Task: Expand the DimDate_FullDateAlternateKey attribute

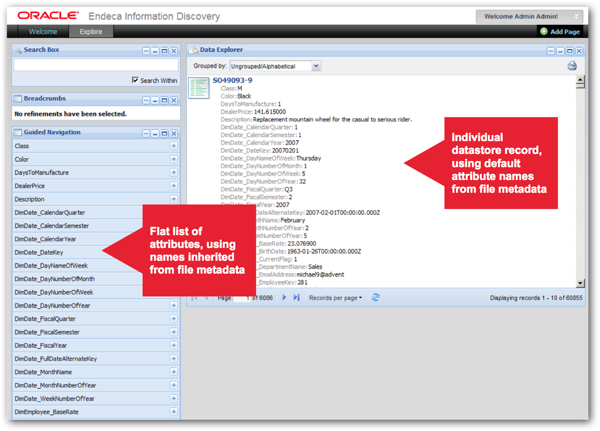Action: tap(173, 359)
